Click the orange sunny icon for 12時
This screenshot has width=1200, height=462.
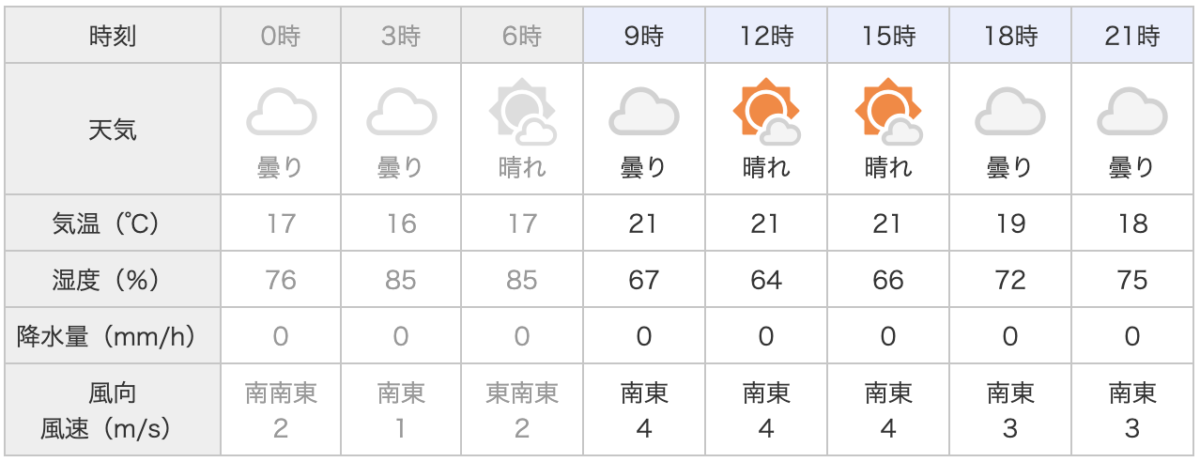[765, 112]
